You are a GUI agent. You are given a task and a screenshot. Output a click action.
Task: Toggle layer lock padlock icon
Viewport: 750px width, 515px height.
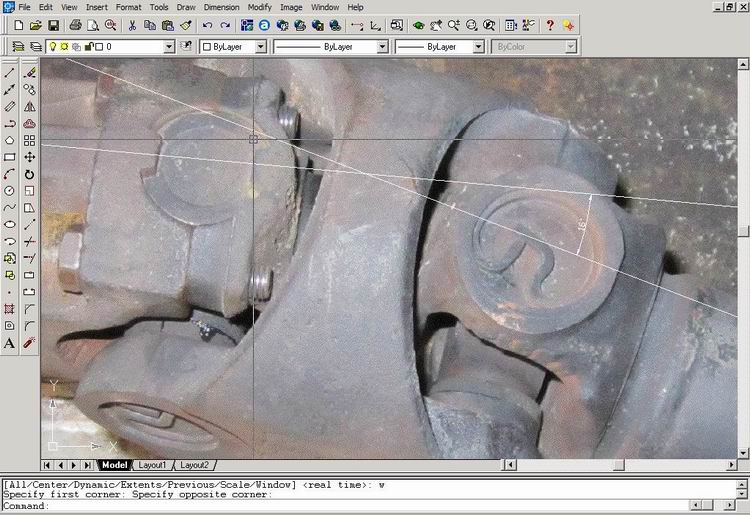[x=87, y=46]
